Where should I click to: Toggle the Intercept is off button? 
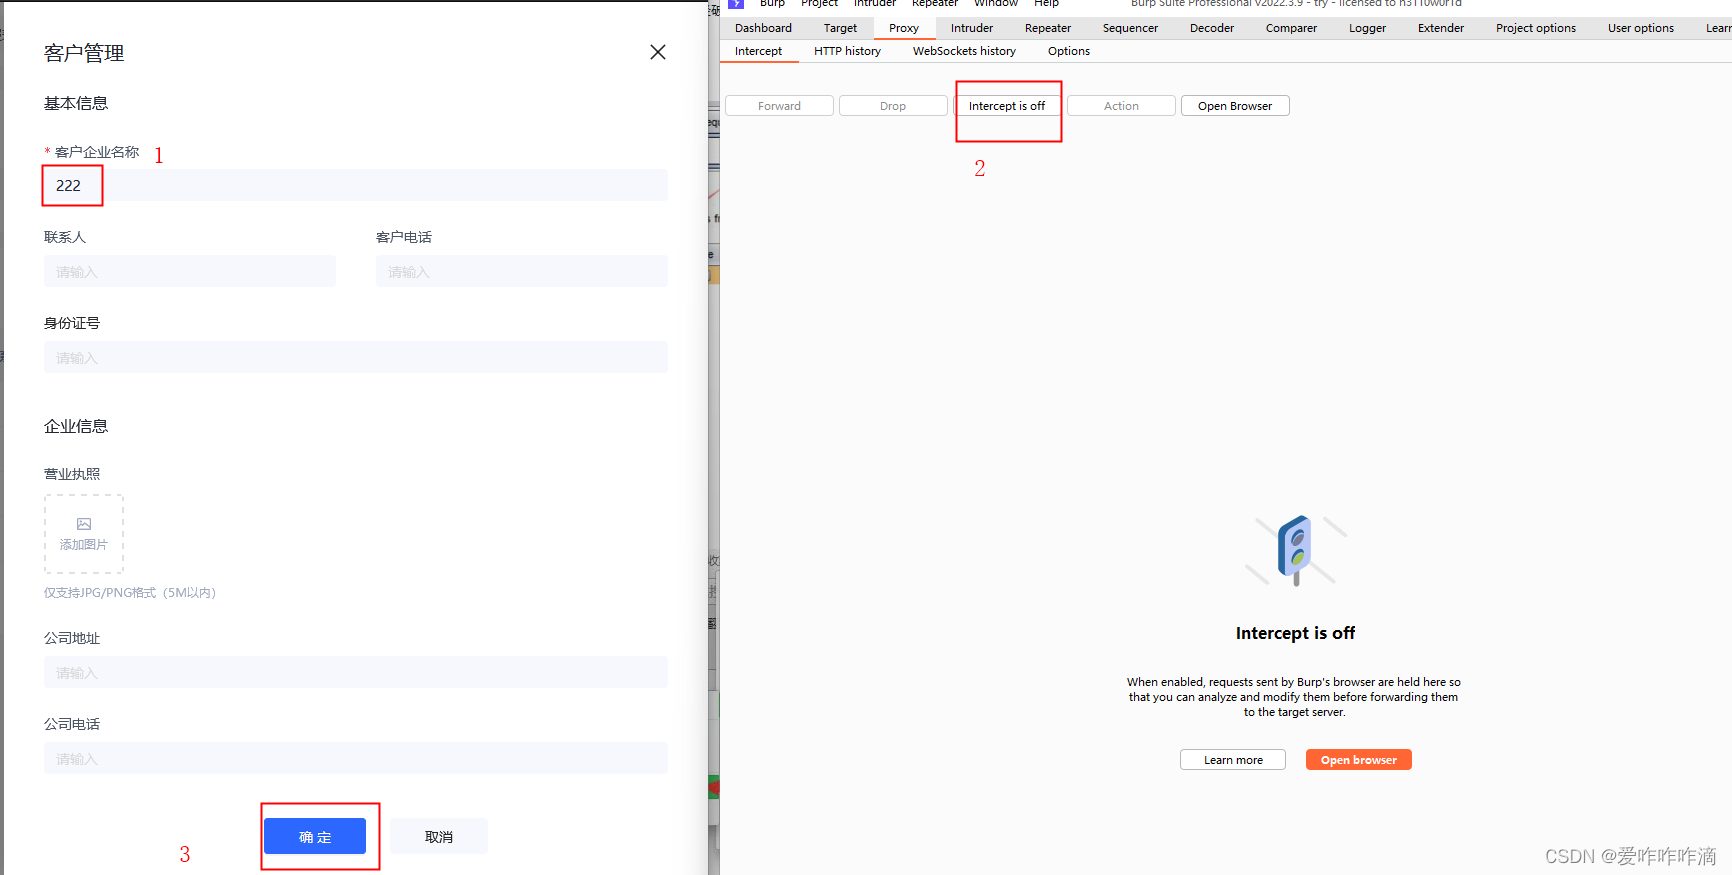pyautogui.click(x=1007, y=106)
